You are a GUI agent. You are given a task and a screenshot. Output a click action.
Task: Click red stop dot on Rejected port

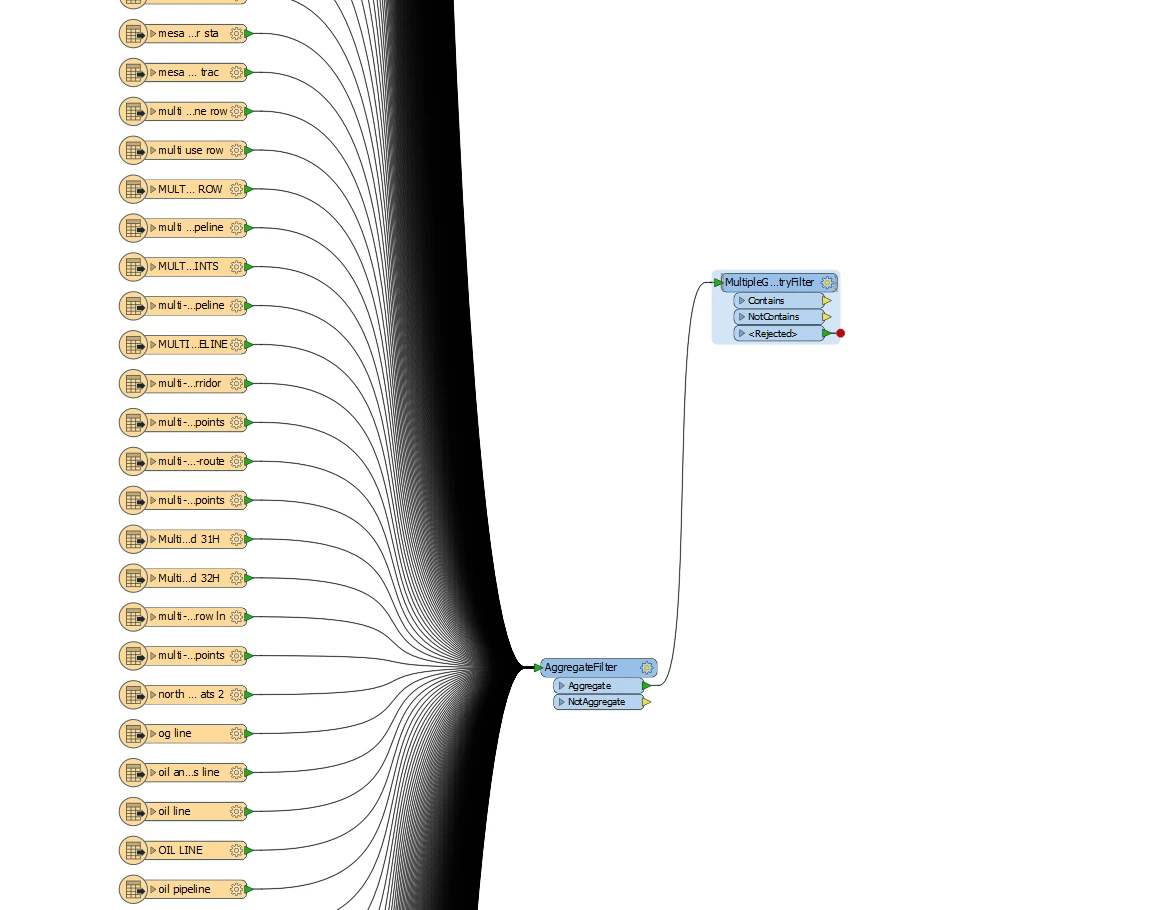[x=840, y=334]
